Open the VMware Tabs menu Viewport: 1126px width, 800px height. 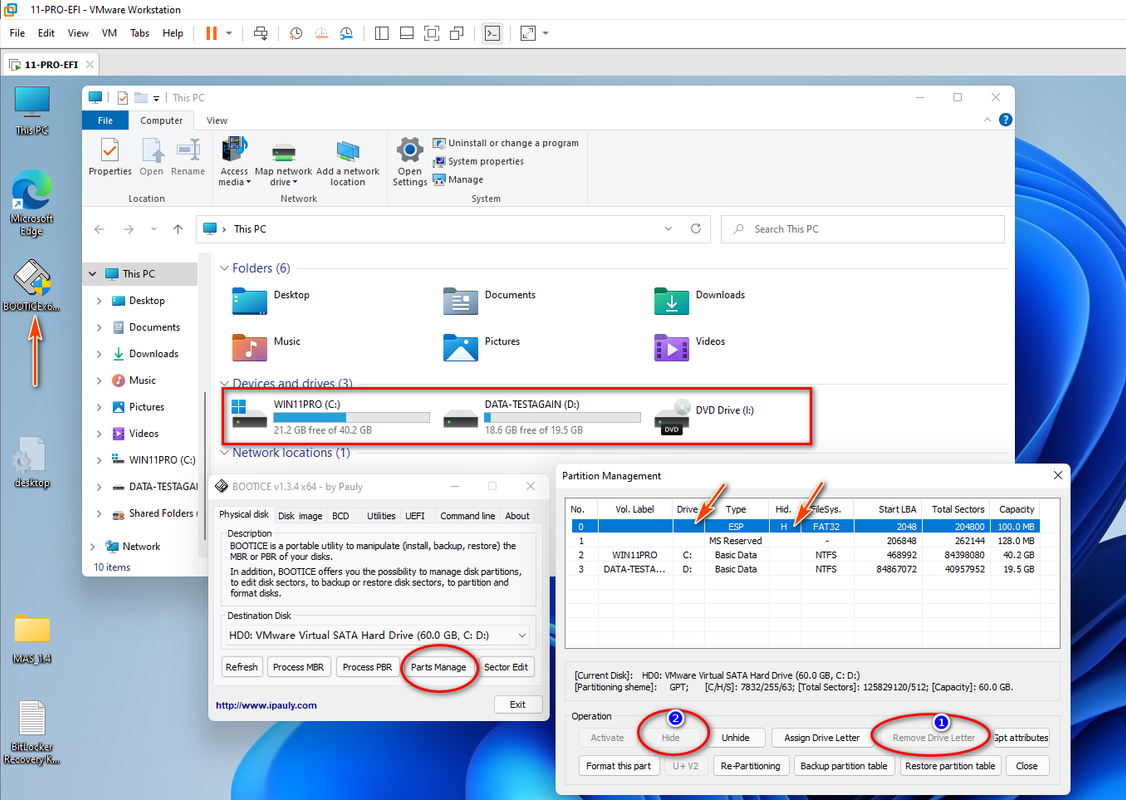point(139,33)
